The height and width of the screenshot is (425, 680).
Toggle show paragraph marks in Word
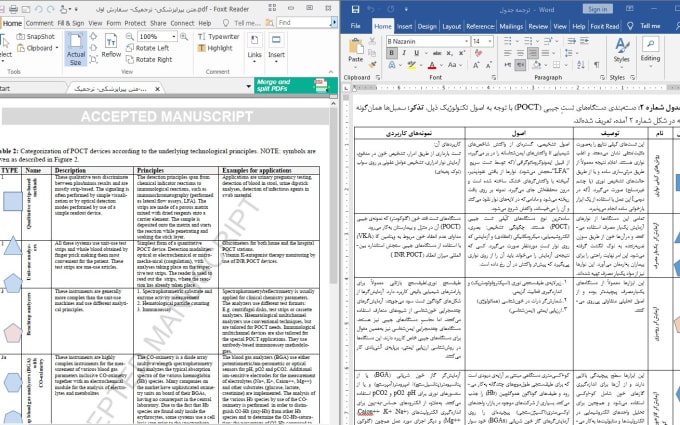(x=597, y=65)
